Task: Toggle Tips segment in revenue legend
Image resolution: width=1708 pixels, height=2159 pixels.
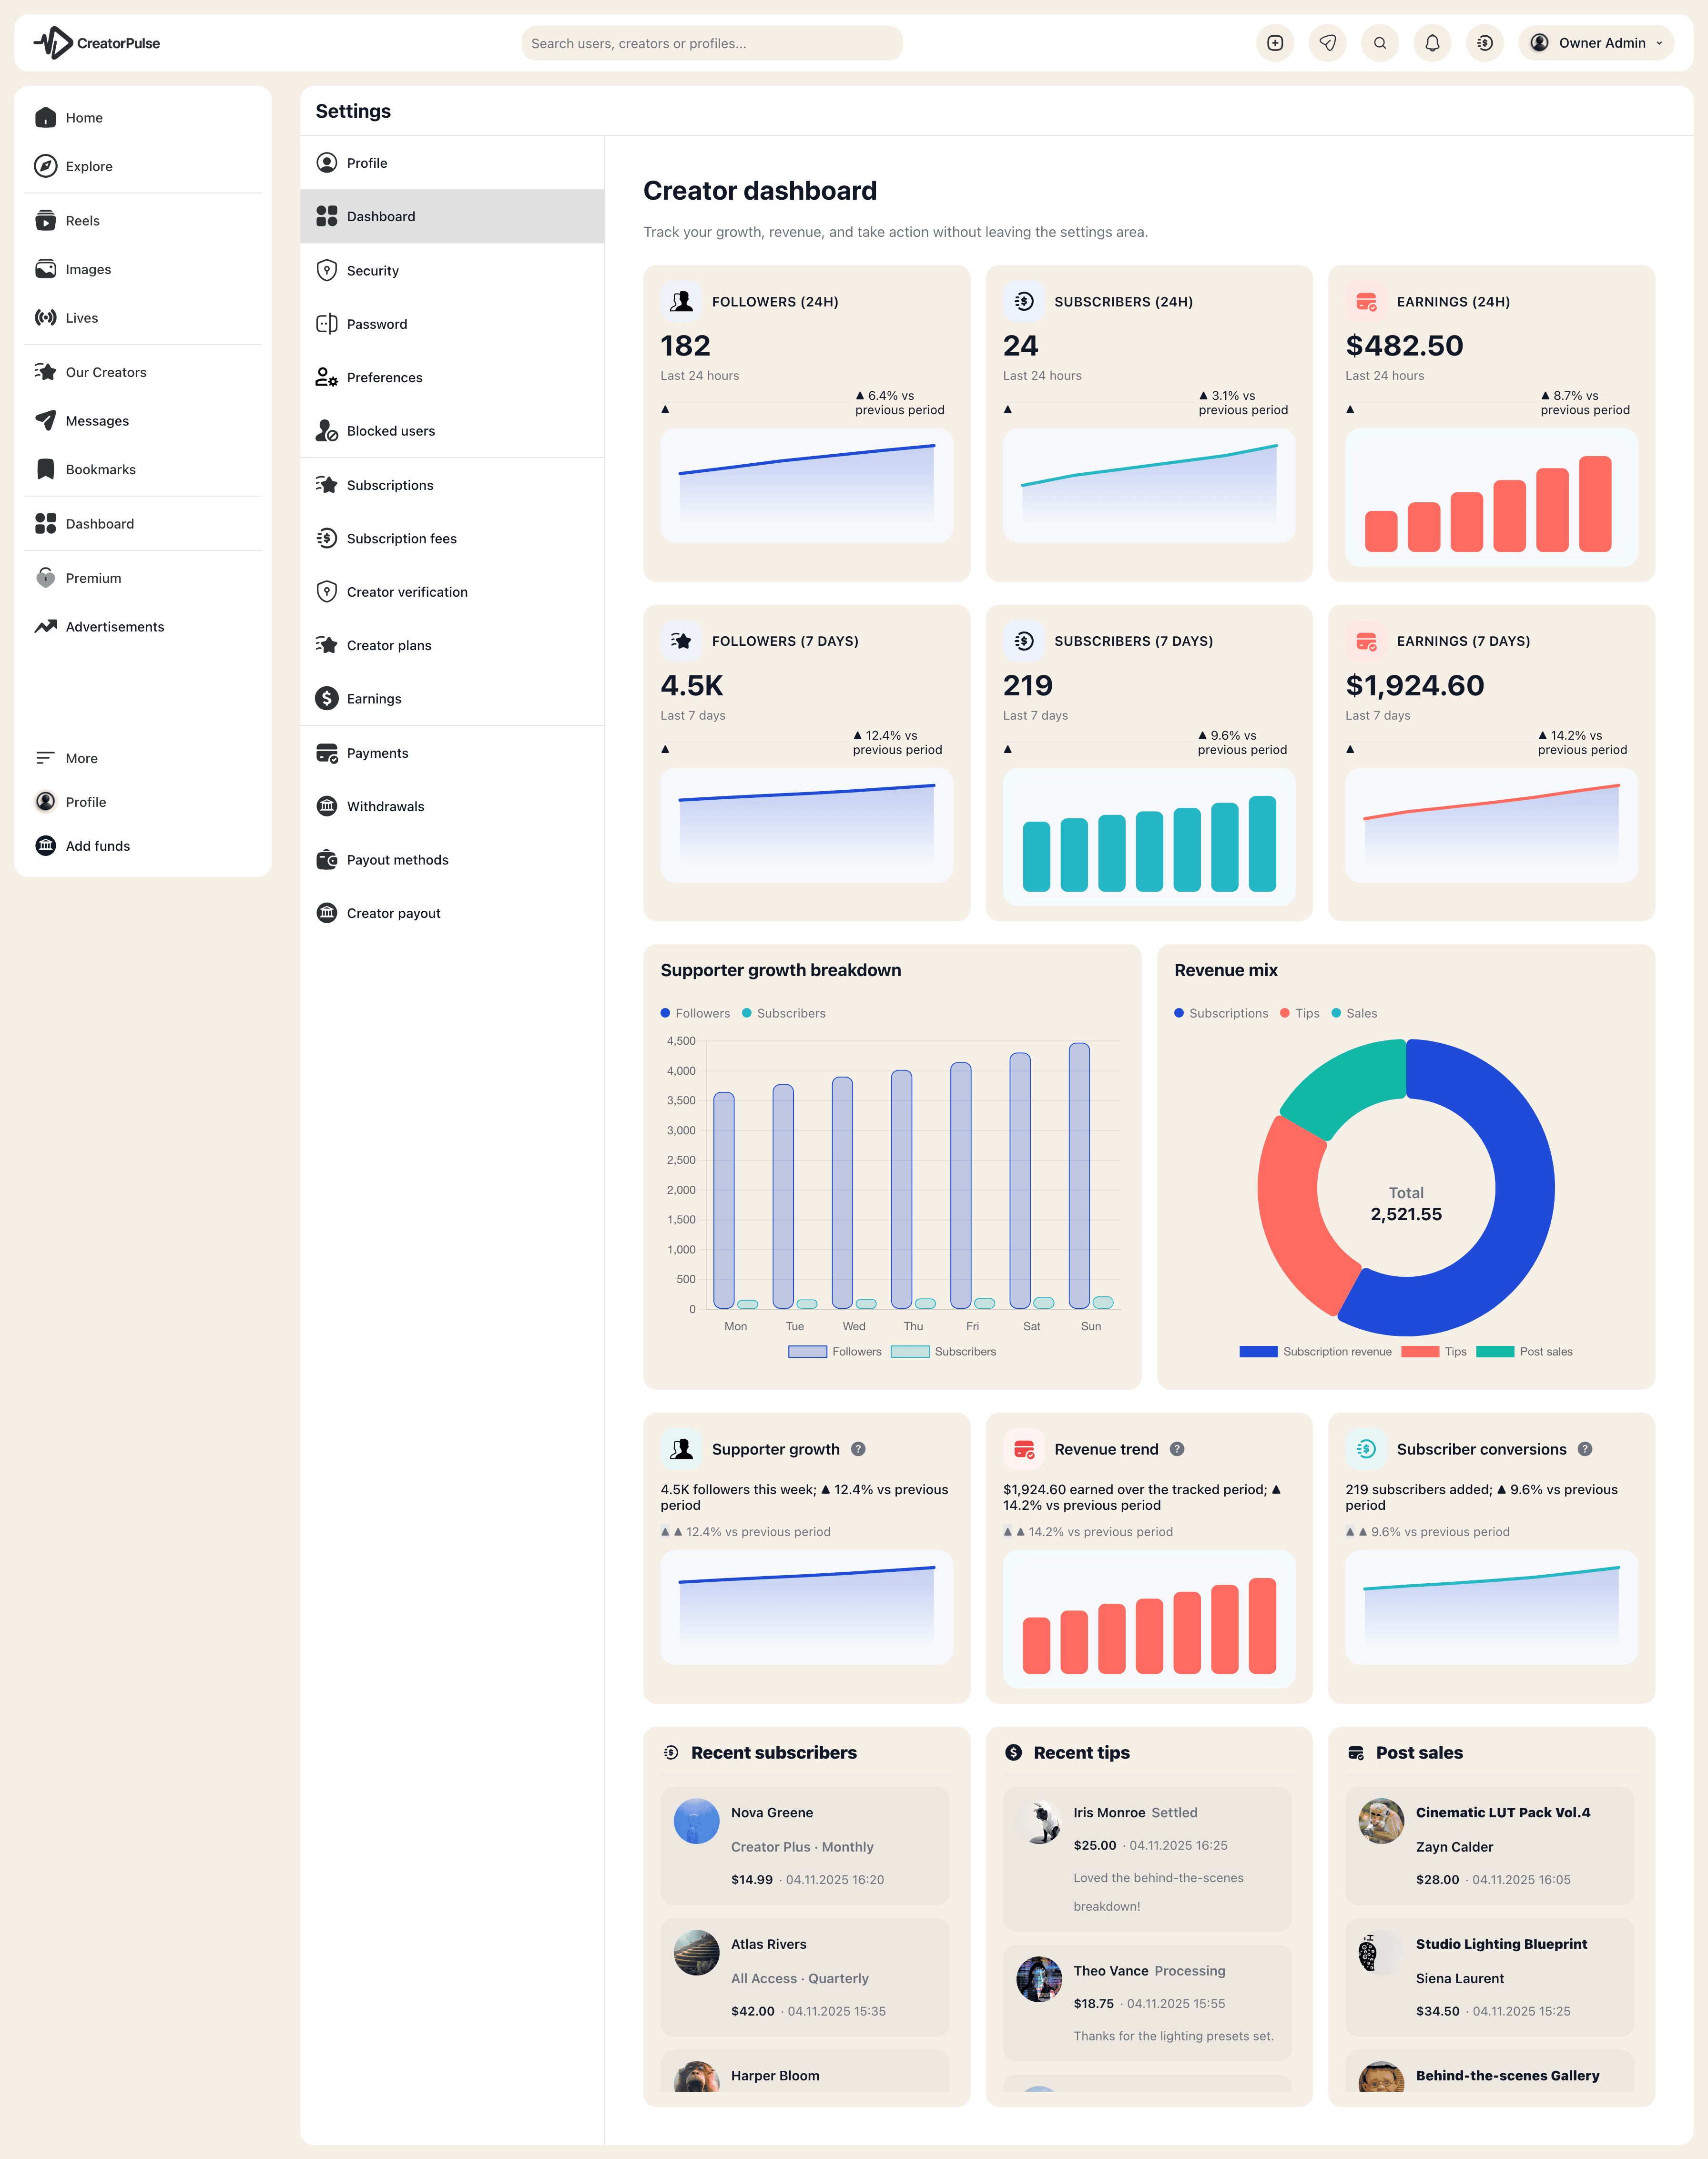Action: click(x=1433, y=1351)
